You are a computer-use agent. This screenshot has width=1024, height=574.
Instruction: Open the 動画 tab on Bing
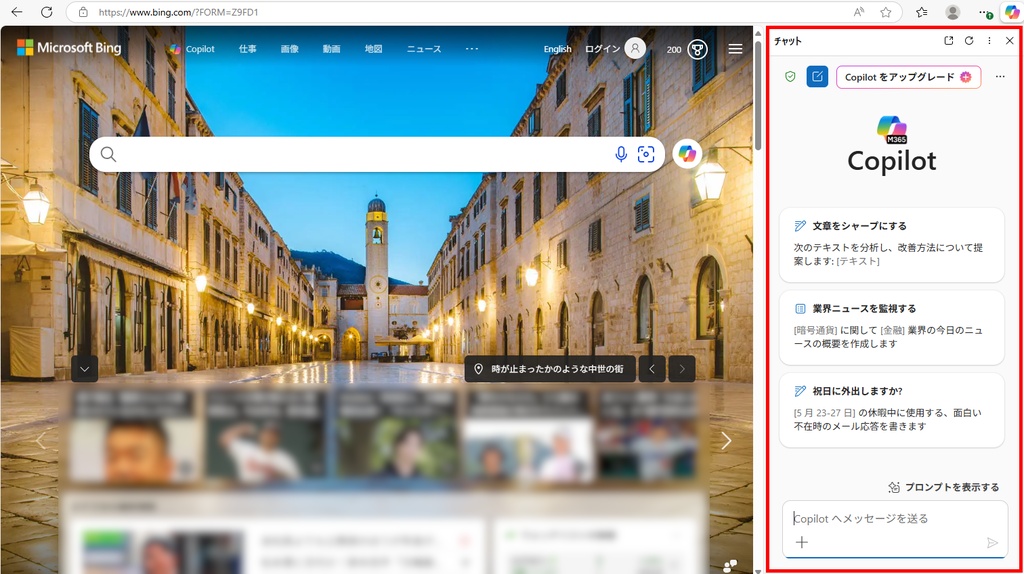click(331, 49)
